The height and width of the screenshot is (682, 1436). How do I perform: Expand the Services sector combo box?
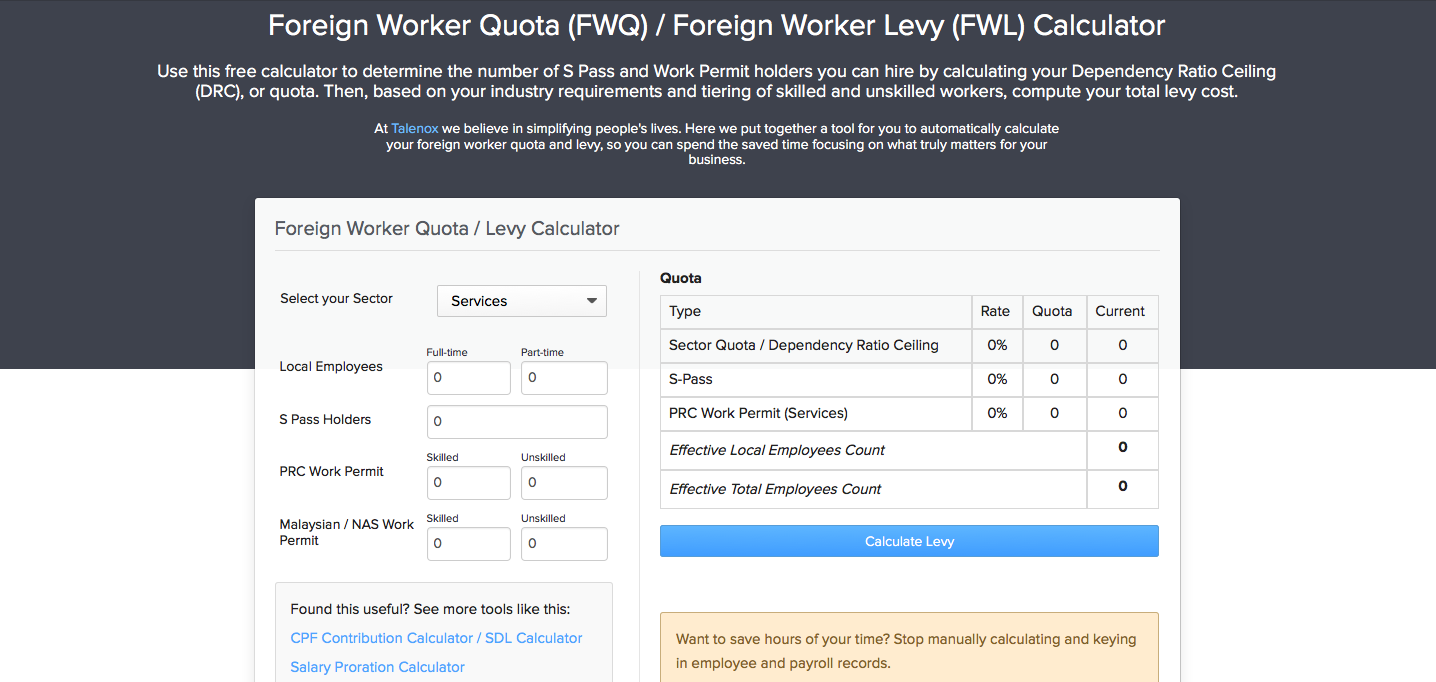click(x=521, y=300)
